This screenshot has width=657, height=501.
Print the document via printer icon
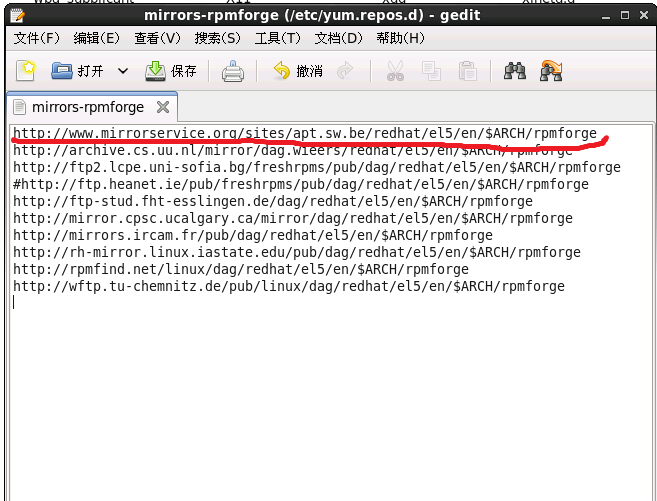[x=233, y=71]
